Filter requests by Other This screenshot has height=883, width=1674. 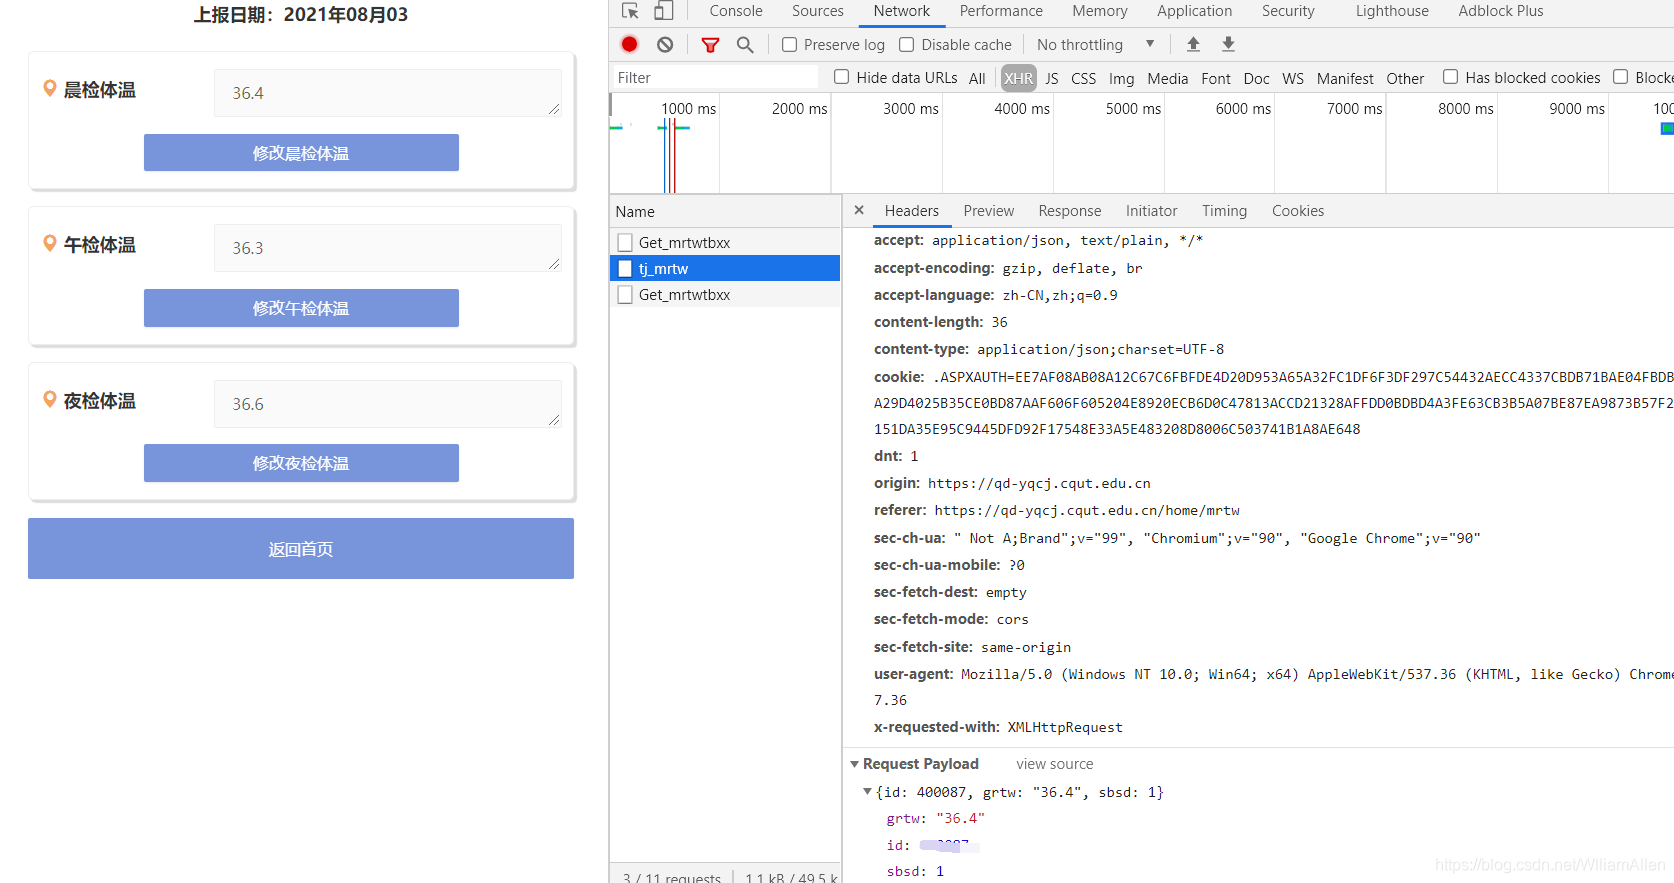(1405, 78)
